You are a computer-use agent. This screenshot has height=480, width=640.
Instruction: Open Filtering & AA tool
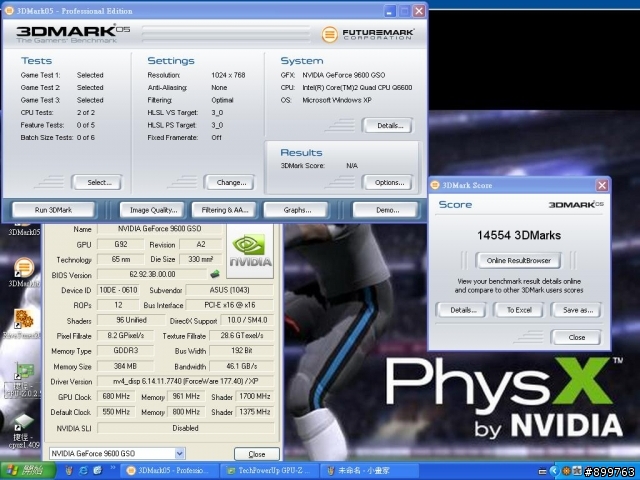tap(225, 210)
